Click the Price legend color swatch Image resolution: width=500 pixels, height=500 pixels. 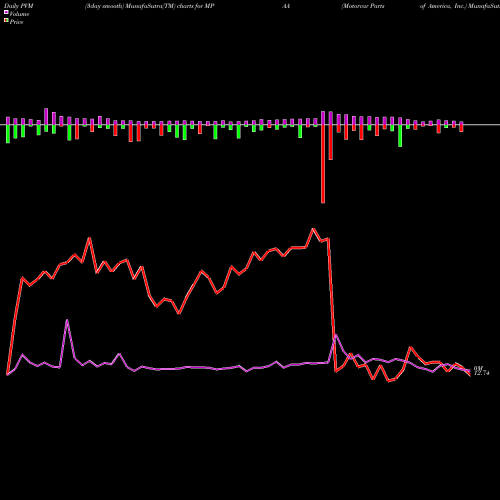pyautogui.click(x=6, y=21)
